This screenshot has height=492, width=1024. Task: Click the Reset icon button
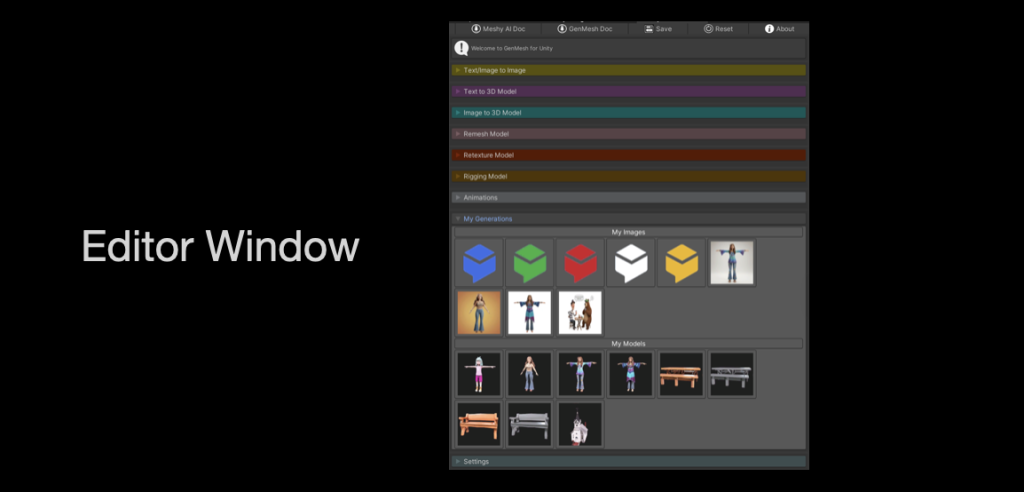[x=718, y=29]
